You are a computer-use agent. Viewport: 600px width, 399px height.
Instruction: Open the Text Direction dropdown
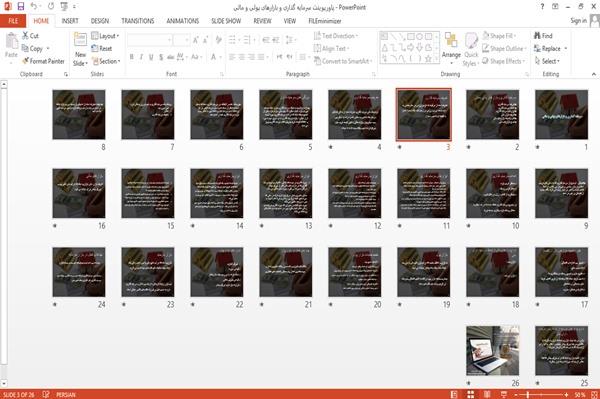coord(336,36)
